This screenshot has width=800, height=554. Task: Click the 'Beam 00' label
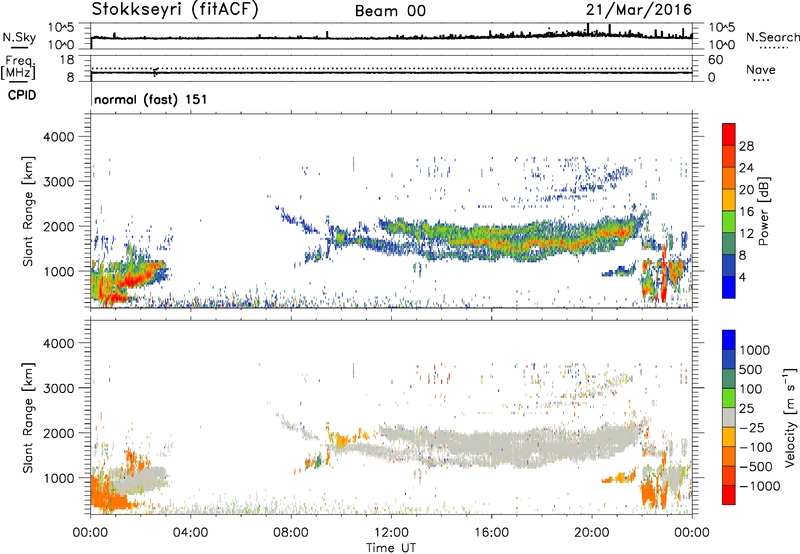click(390, 11)
